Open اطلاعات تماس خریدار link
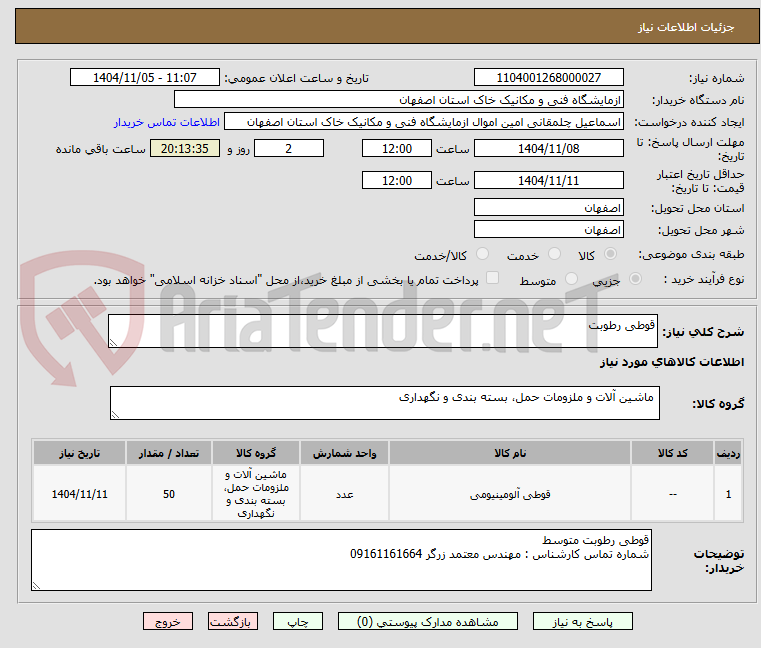 [167, 122]
